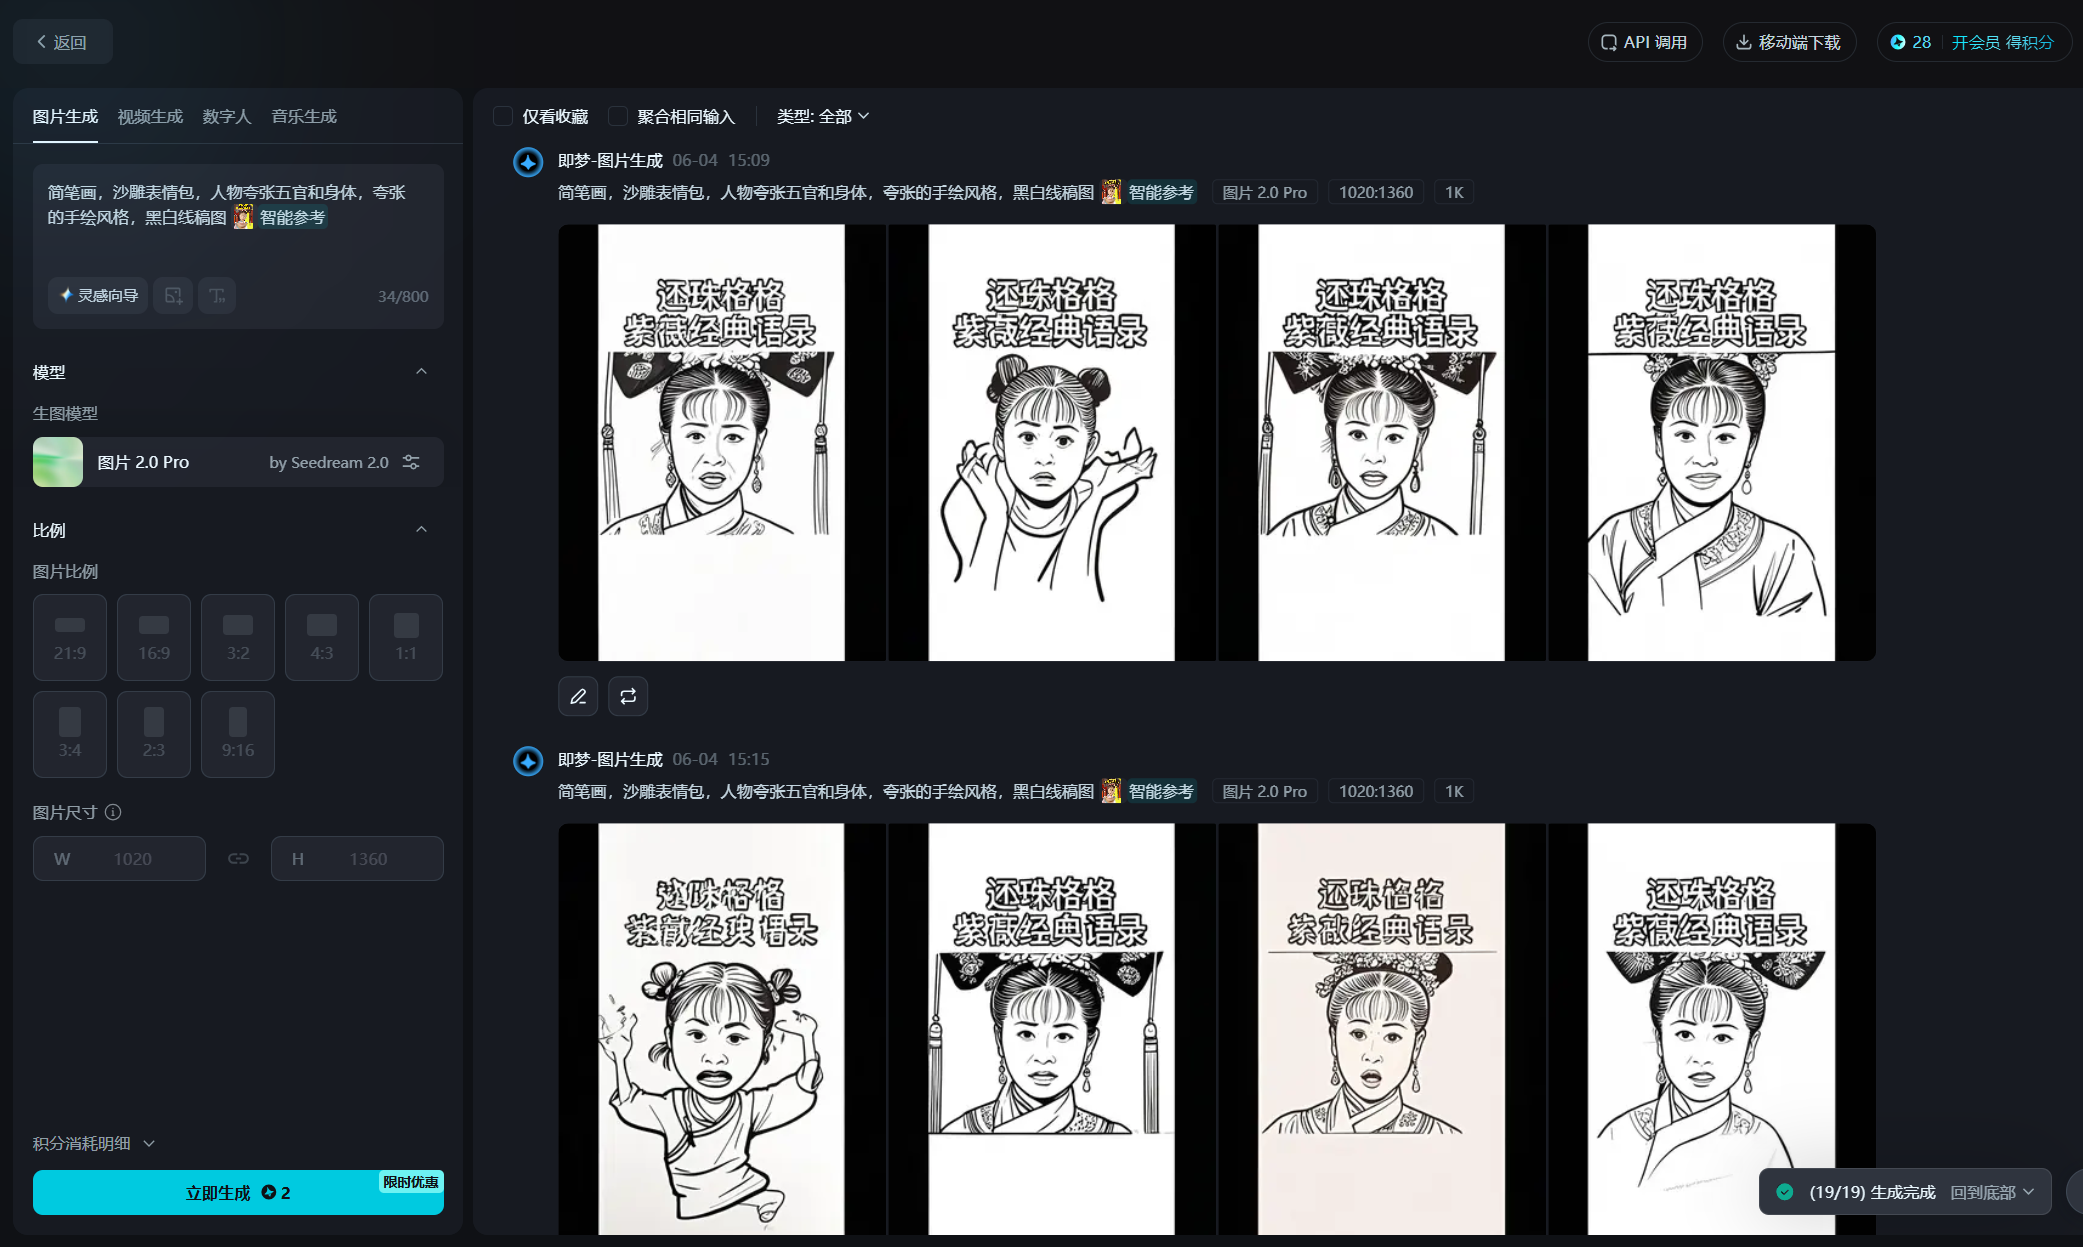Click the 回到底部 back to bottom button
2083x1247 pixels.
1992,1192
